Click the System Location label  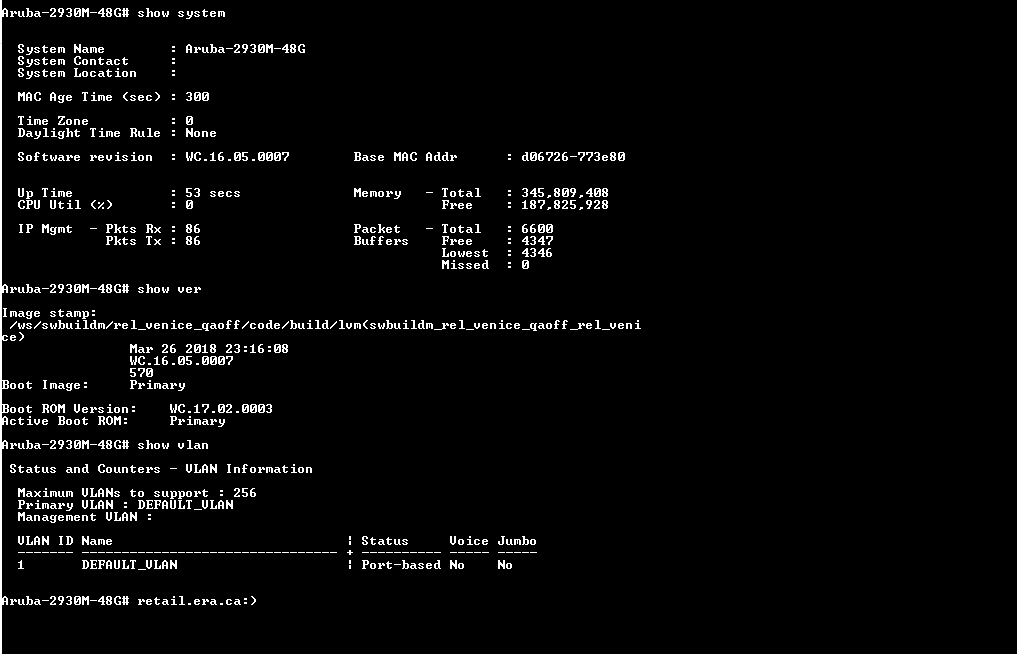click(x=77, y=73)
